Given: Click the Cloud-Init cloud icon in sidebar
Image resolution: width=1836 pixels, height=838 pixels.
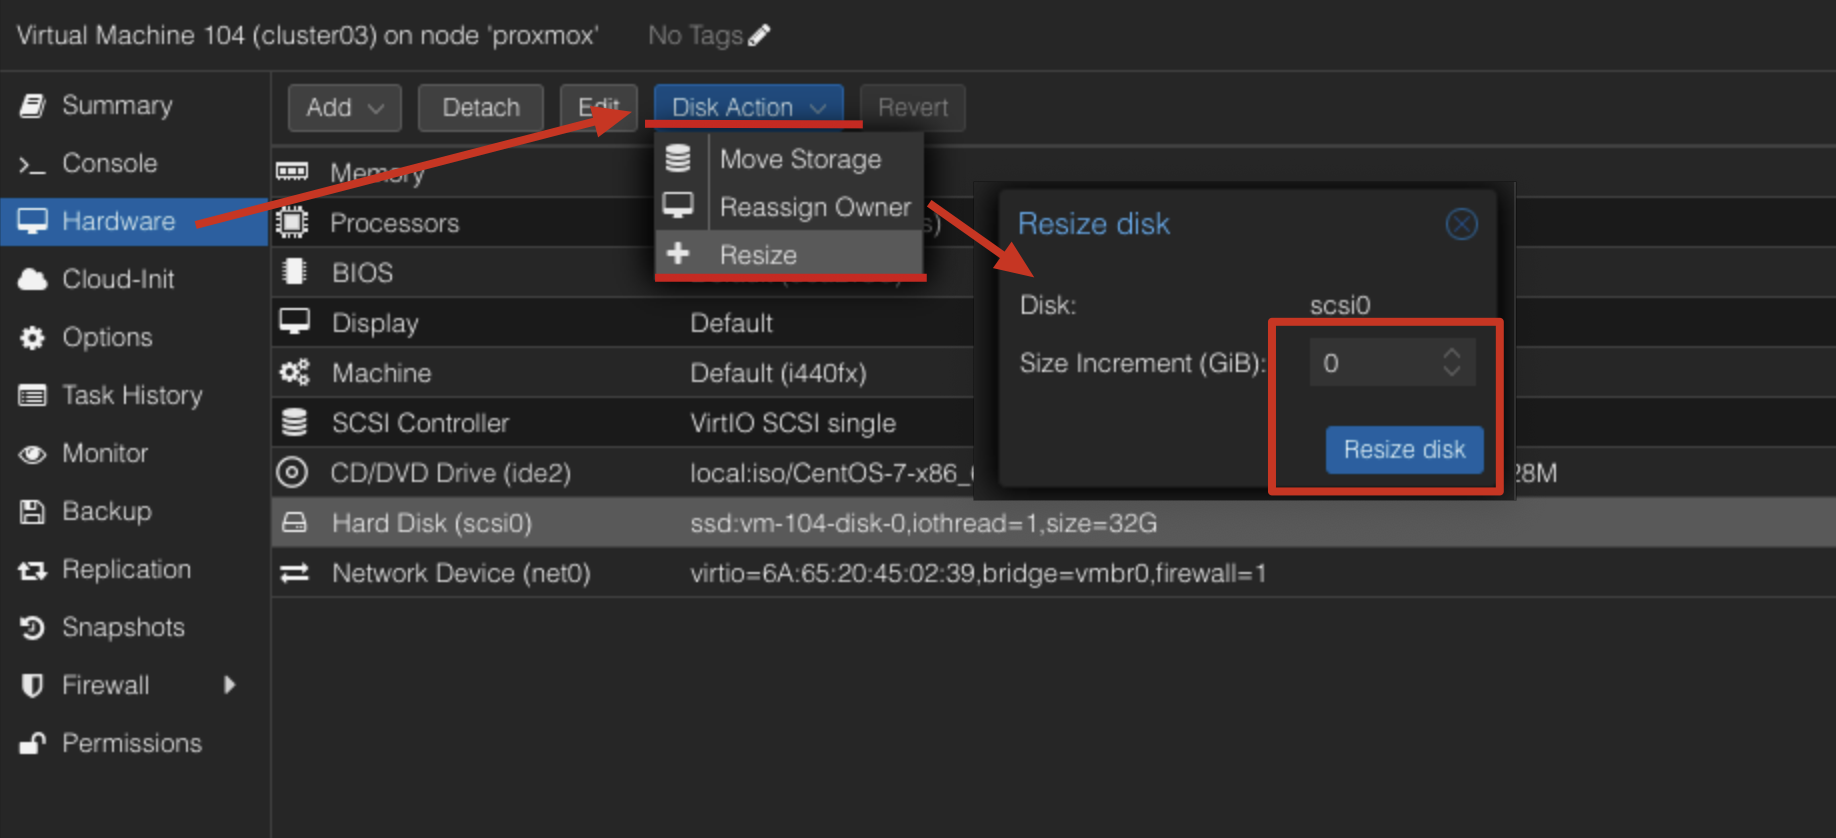Looking at the screenshot, I should click(x=33, y=279).
